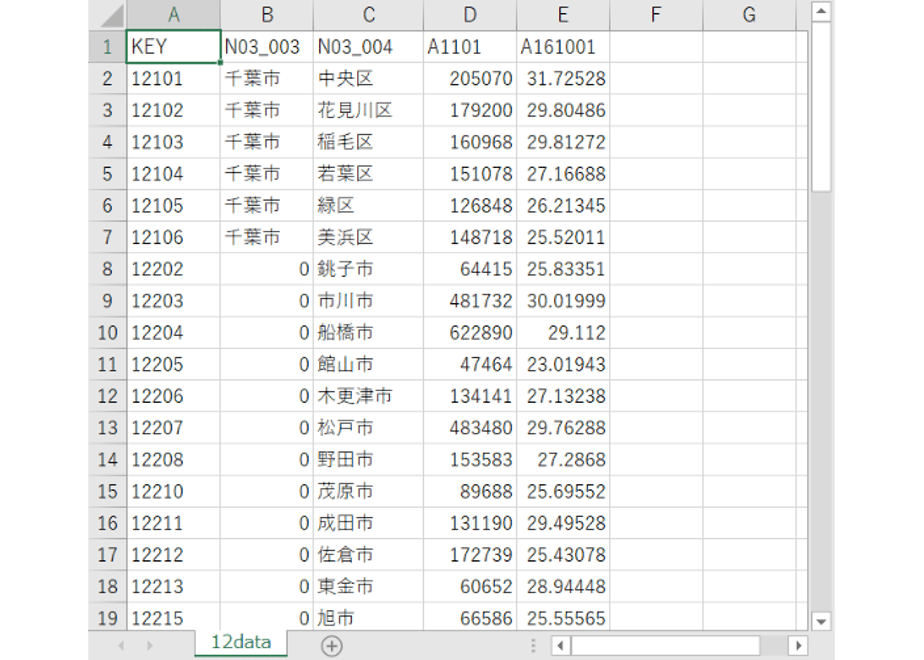Select cell containing 66586
Image resolution: width=924 pixels, height=660 pixels.
click(470, 617)
